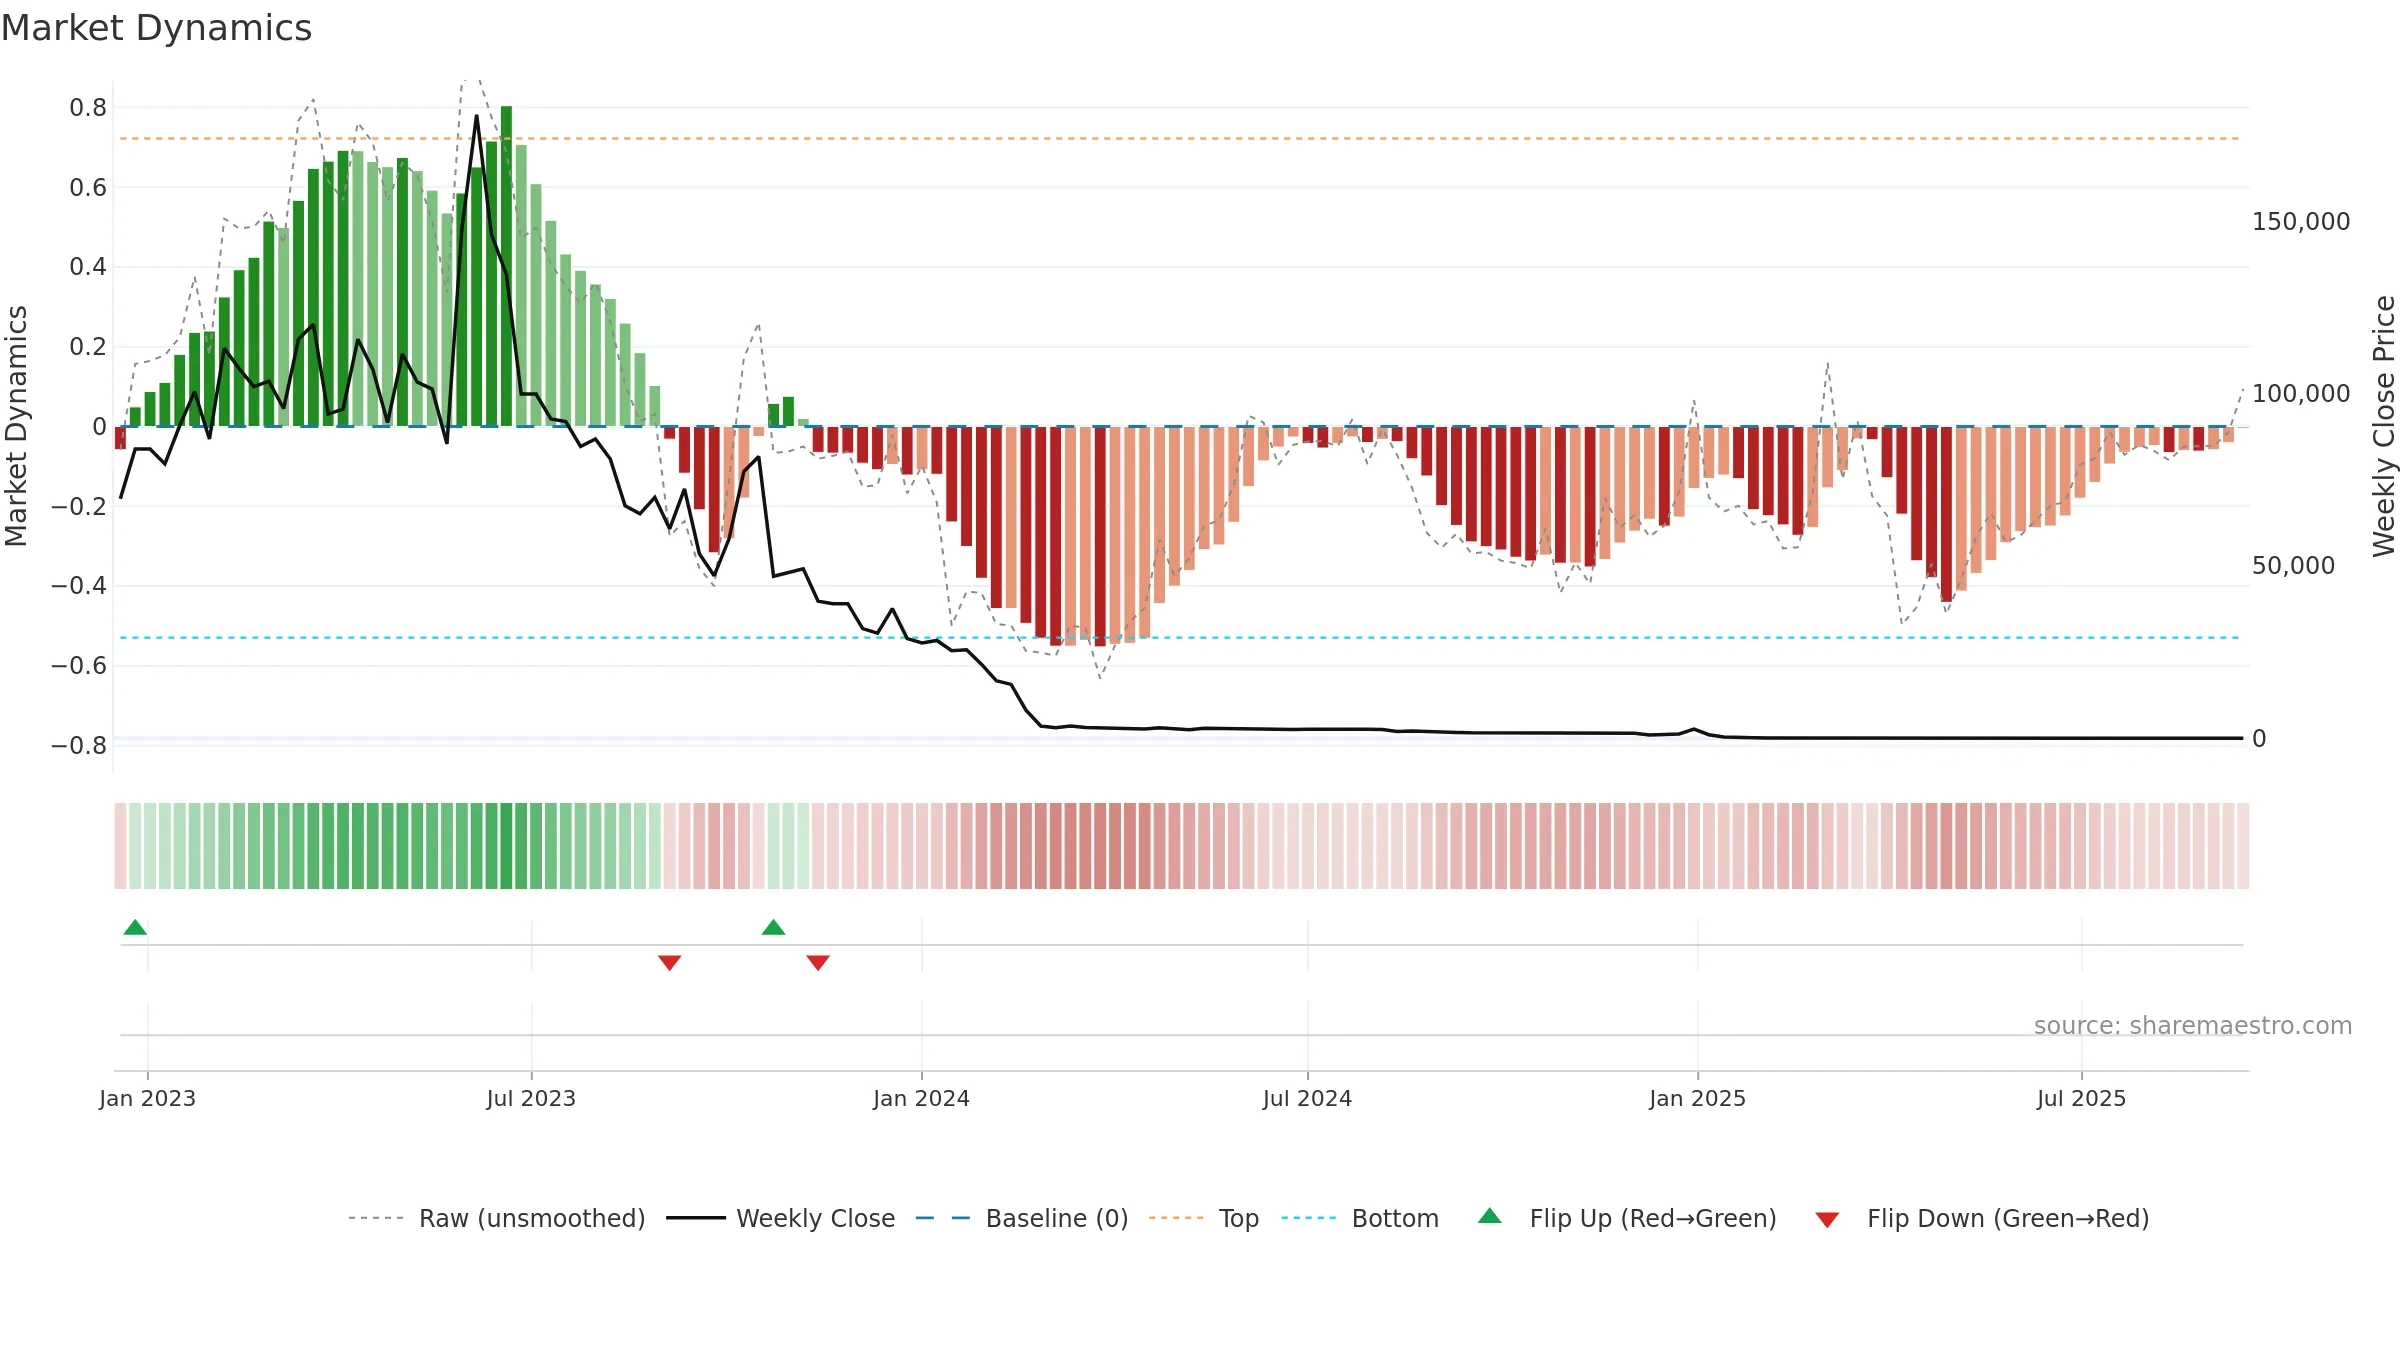Click the Jan 2024 x-axis label
This screenshot has width=2400, height=1350.
921,1098
